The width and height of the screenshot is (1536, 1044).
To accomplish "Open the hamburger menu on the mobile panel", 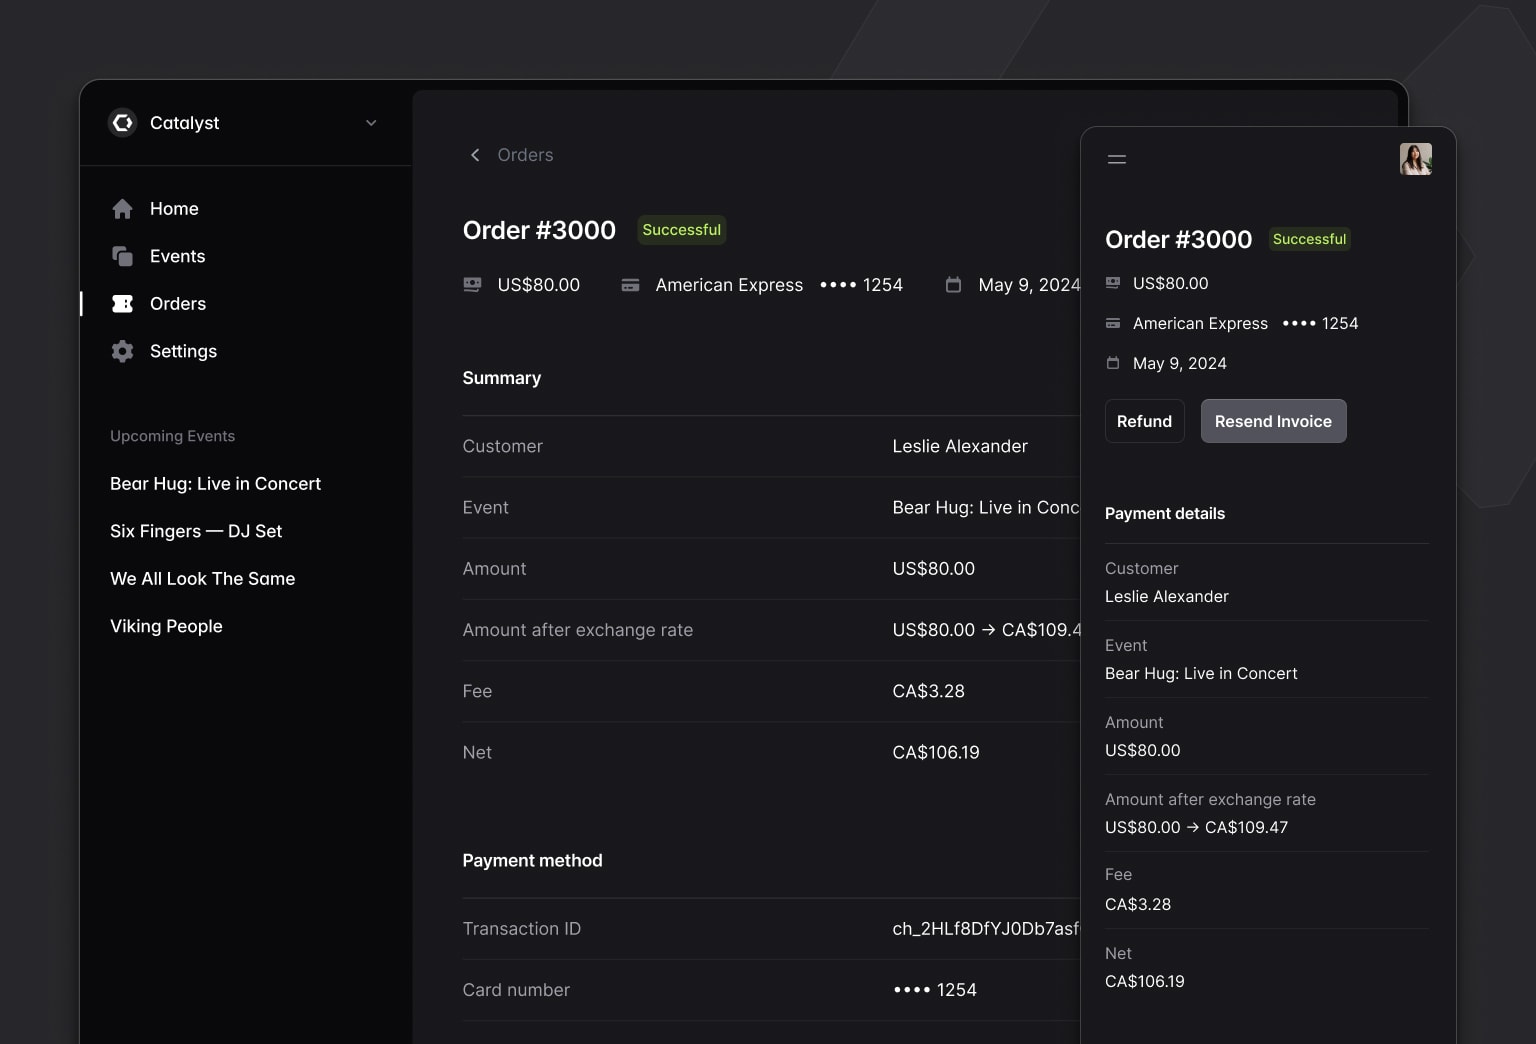I will pyautogui.click(x=1117, y=158).
